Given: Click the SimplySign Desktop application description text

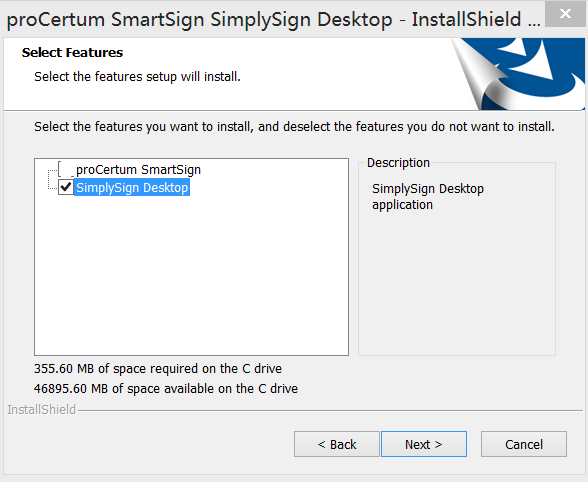Looking at the screenshot, I should click(428, 197).
